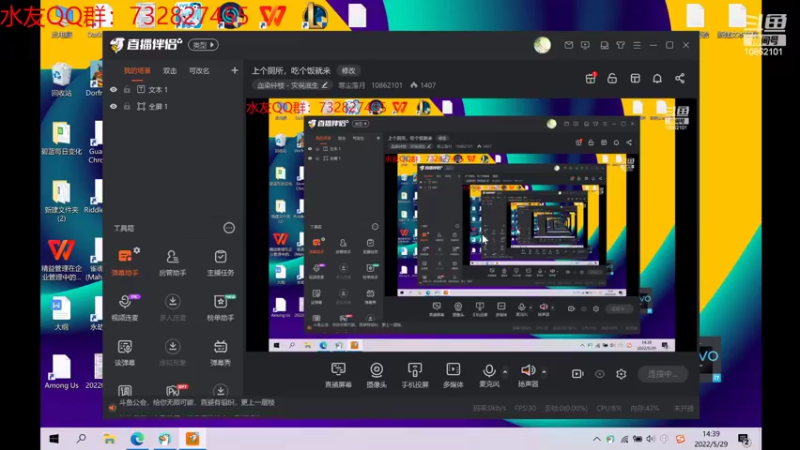
Task: Click the 扬声器 speaker icon
Action: [x=528, y=370]
